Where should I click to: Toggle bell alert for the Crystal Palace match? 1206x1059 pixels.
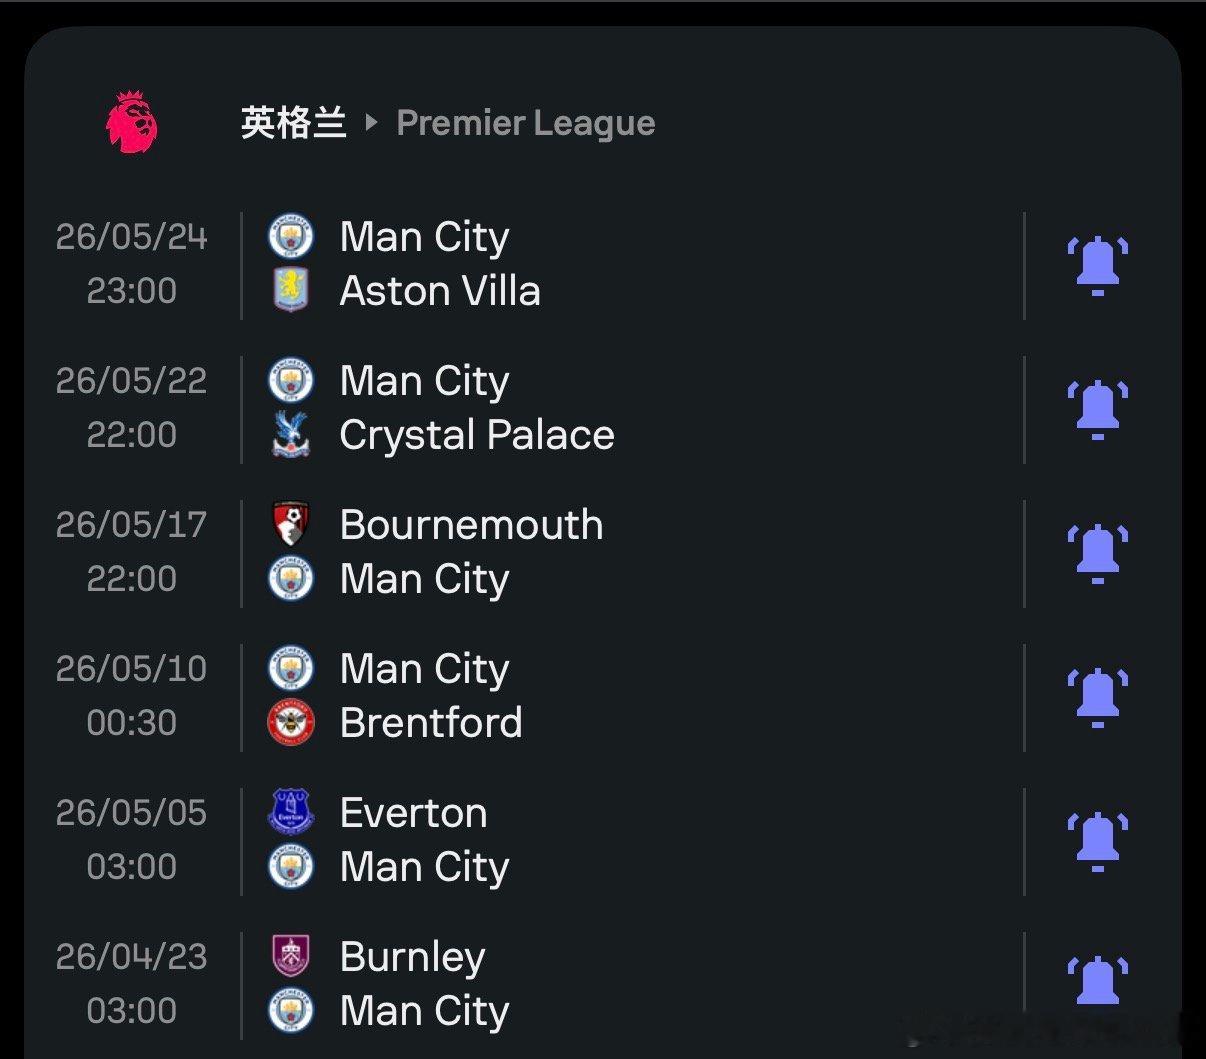[x=1097, y=409]
